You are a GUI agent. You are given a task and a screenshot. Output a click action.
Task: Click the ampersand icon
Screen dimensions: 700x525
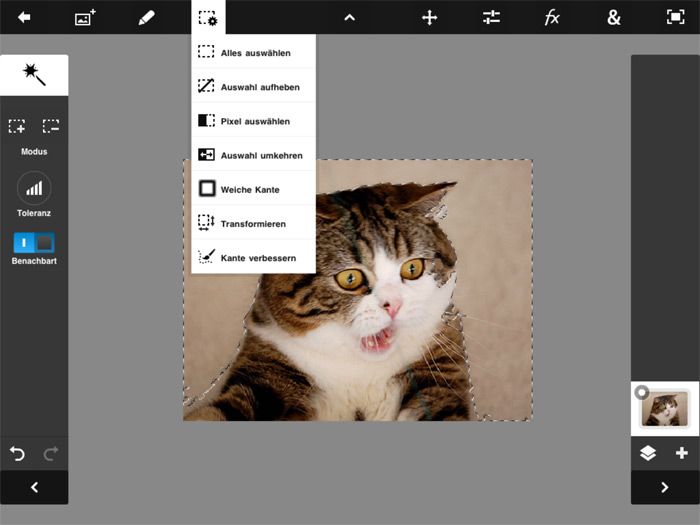coord(614,17)
